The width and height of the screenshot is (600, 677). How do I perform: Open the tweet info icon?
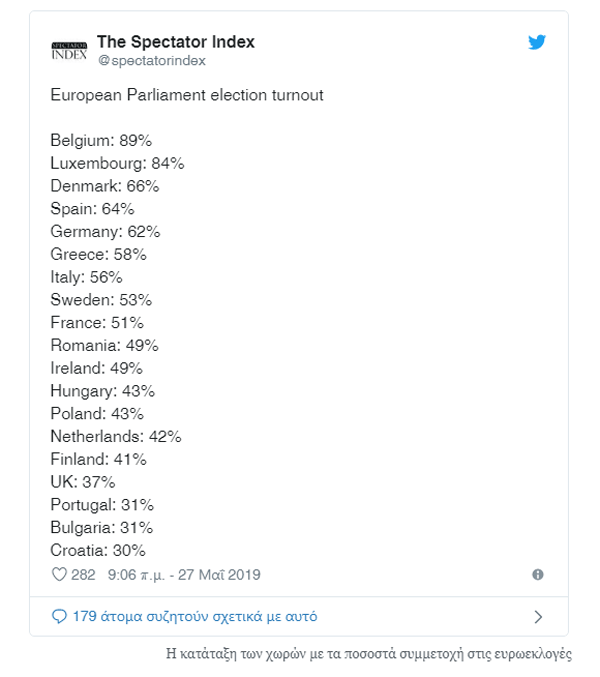click(538, 575)
